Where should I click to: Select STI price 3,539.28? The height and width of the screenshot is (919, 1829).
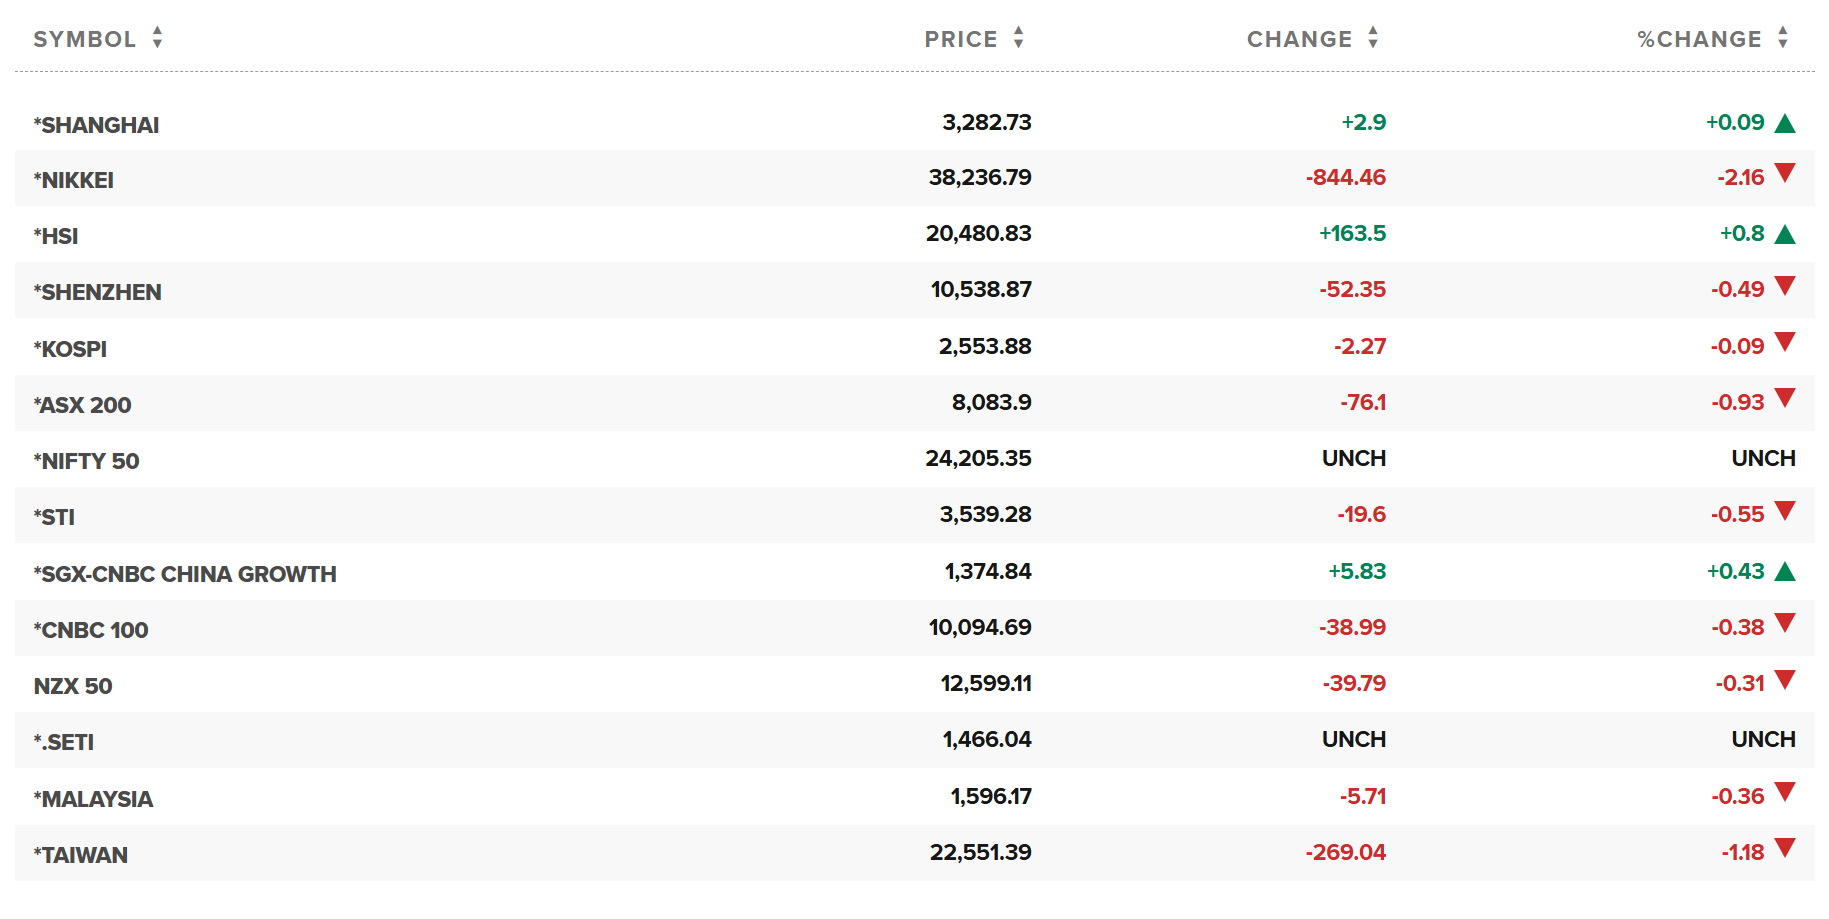click(x=985, y=514)
